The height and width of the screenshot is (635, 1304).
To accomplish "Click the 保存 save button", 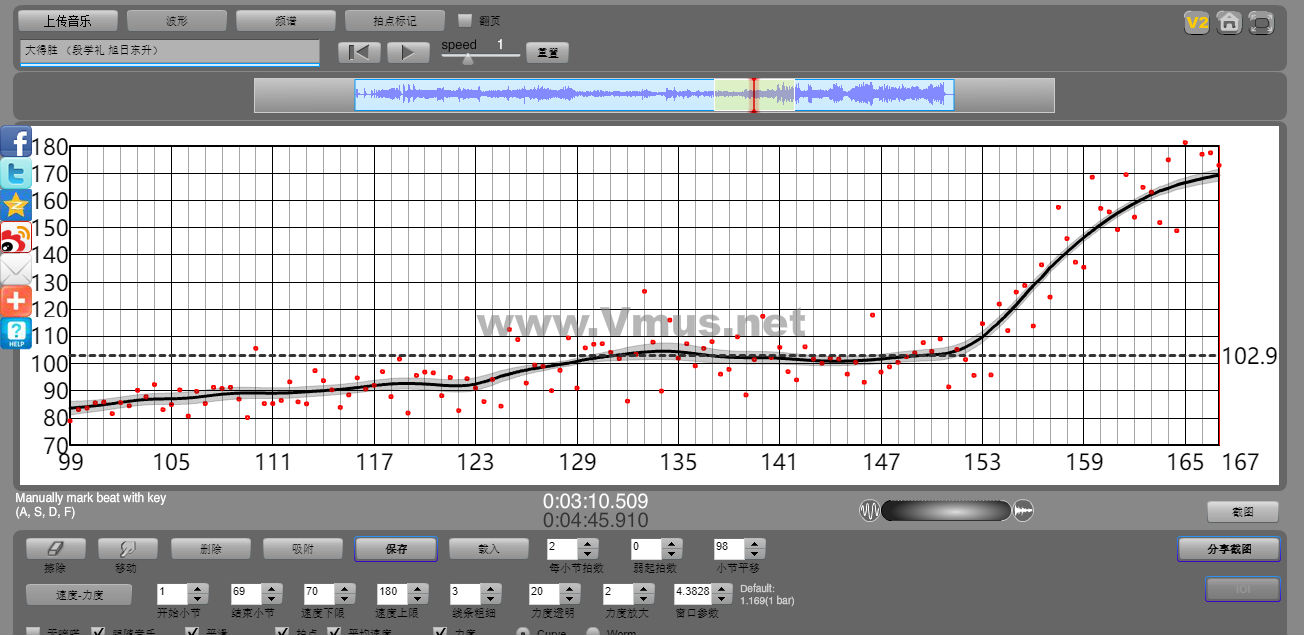I will coord(396,549).
